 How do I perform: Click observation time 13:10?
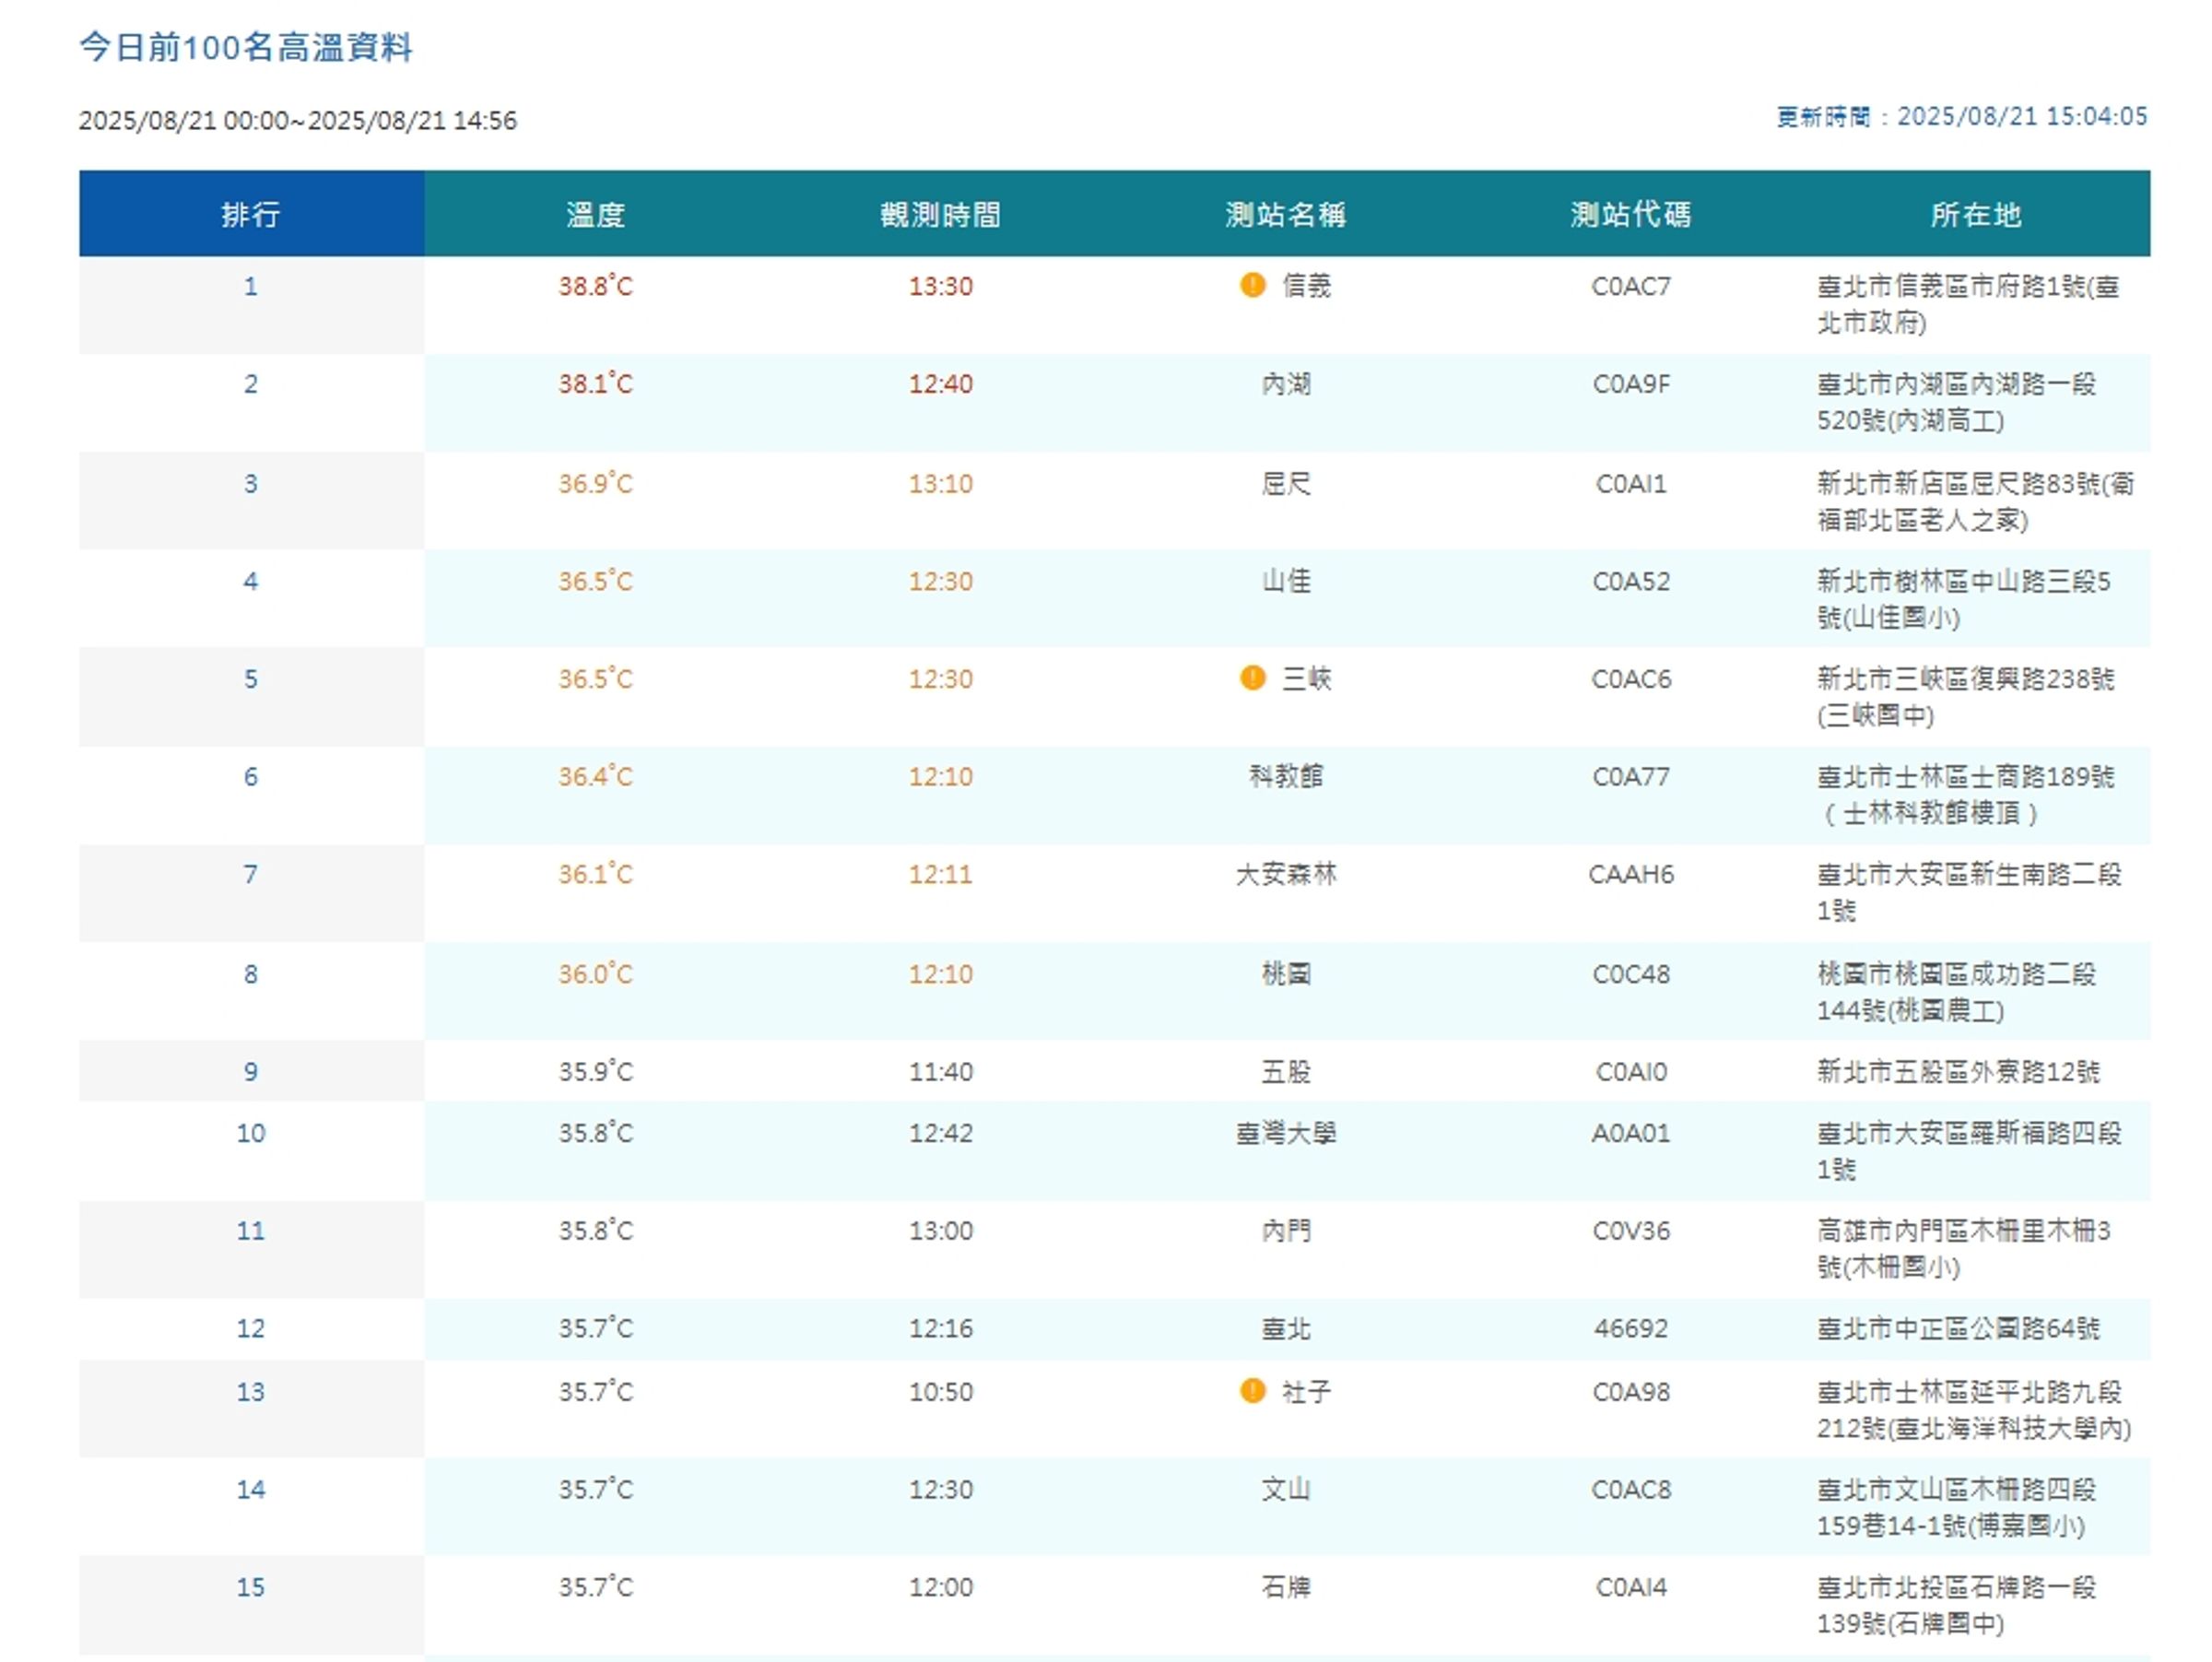(941, 484)
